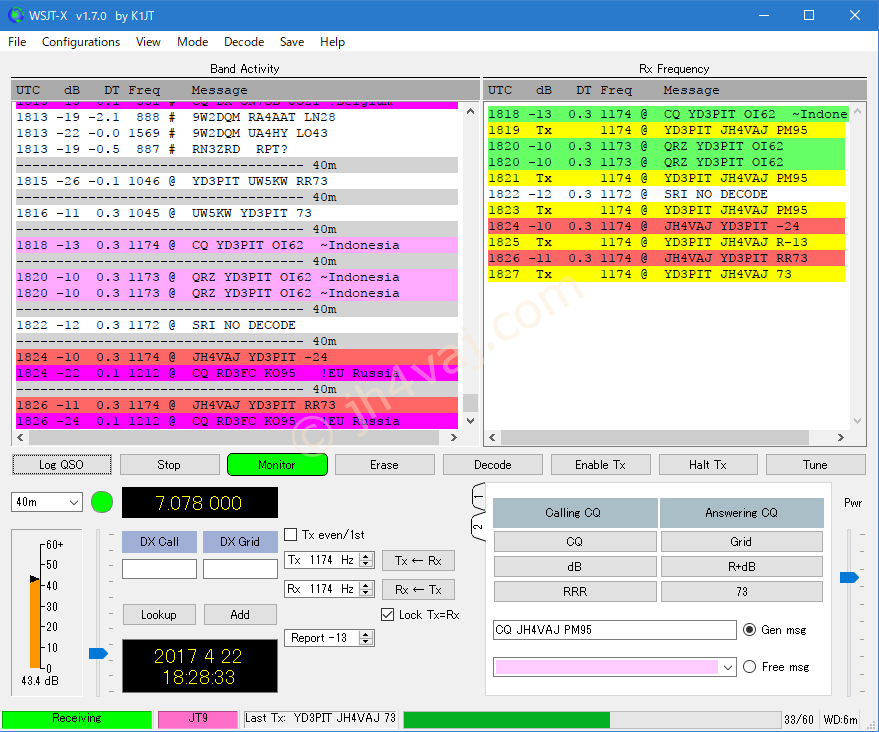This screenshot has width=879, height=732.
Task: Click the 73 message button
Action: tap(742, 591)
